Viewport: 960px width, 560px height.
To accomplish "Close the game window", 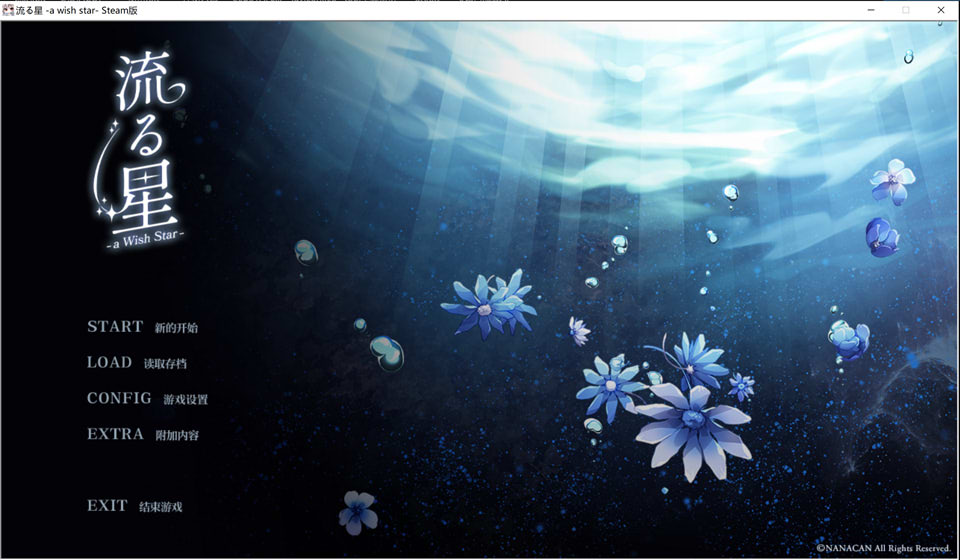I will [x=941, y=10].
